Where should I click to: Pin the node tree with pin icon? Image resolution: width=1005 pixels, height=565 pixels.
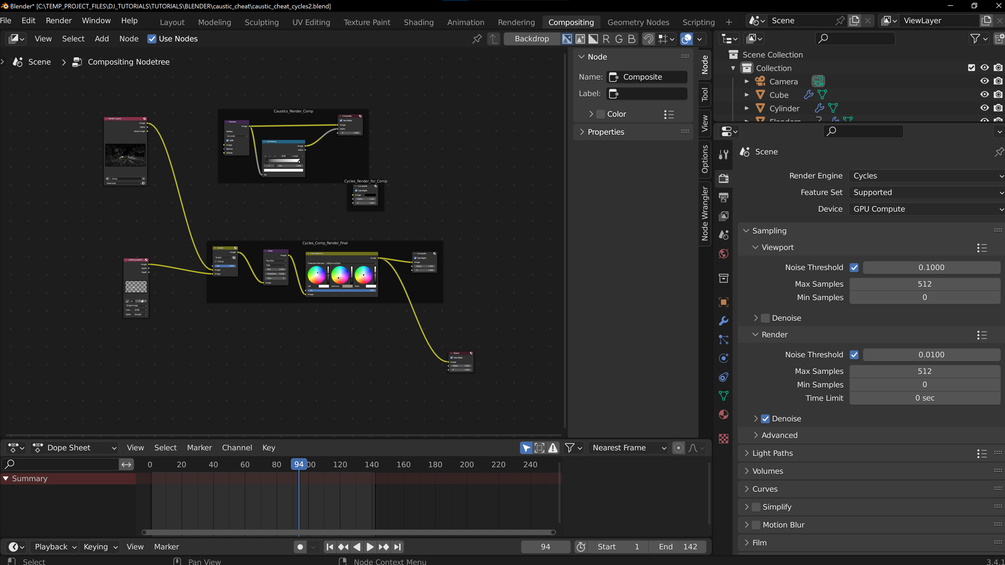click(x=477, y=39)
